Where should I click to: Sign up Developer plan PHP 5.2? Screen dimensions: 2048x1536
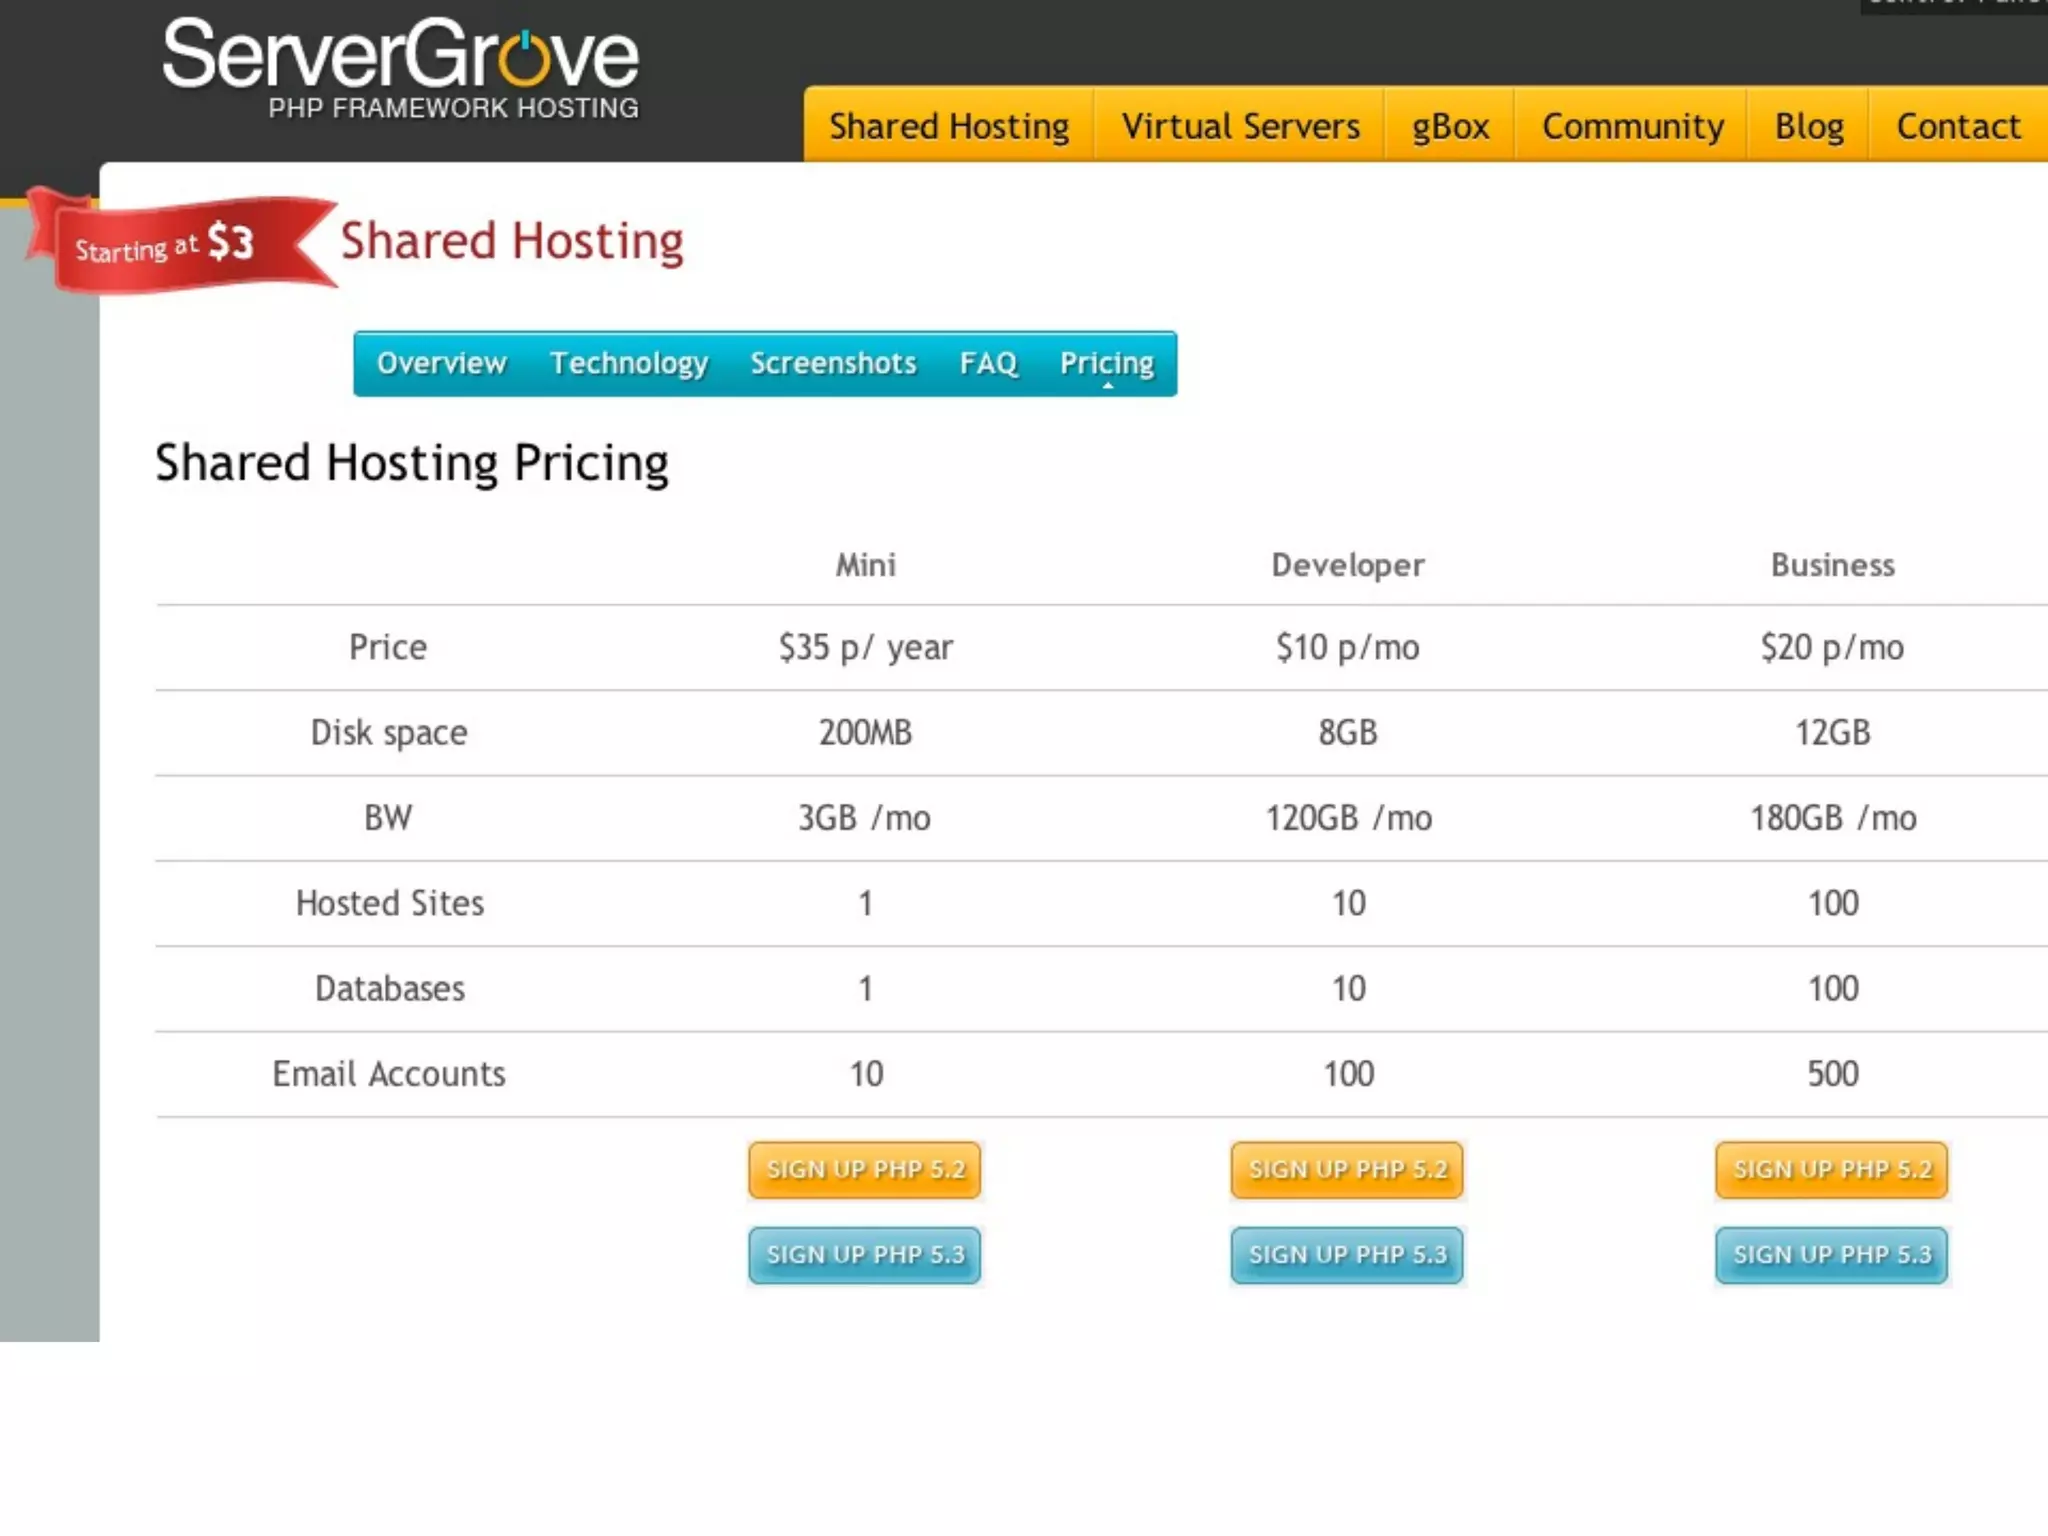1347,1169
